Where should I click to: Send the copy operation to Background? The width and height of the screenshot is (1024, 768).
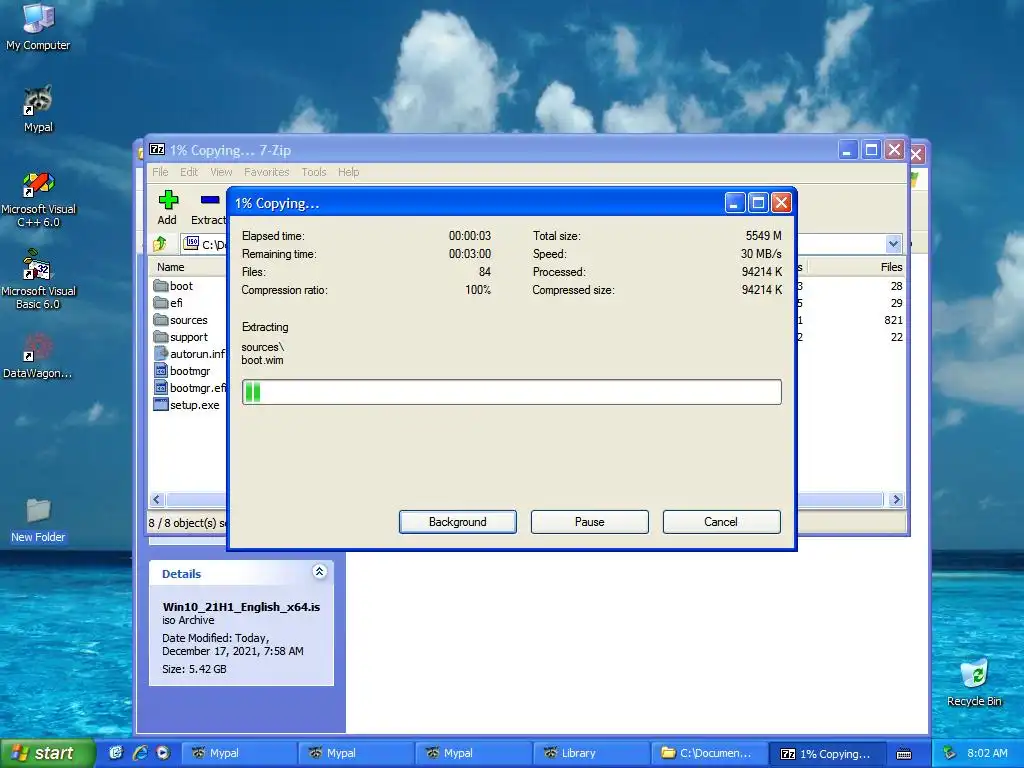click(x=458, y=522)
